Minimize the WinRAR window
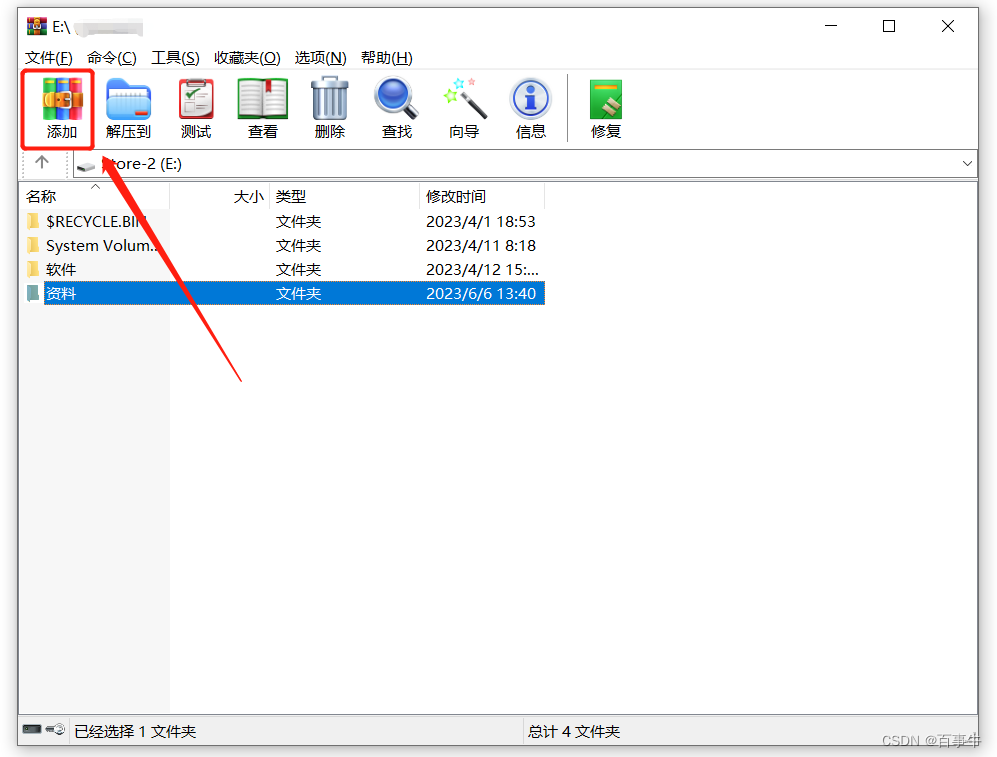Image resolution: width=997 pixels, height=757 pixels. [831, 26]
